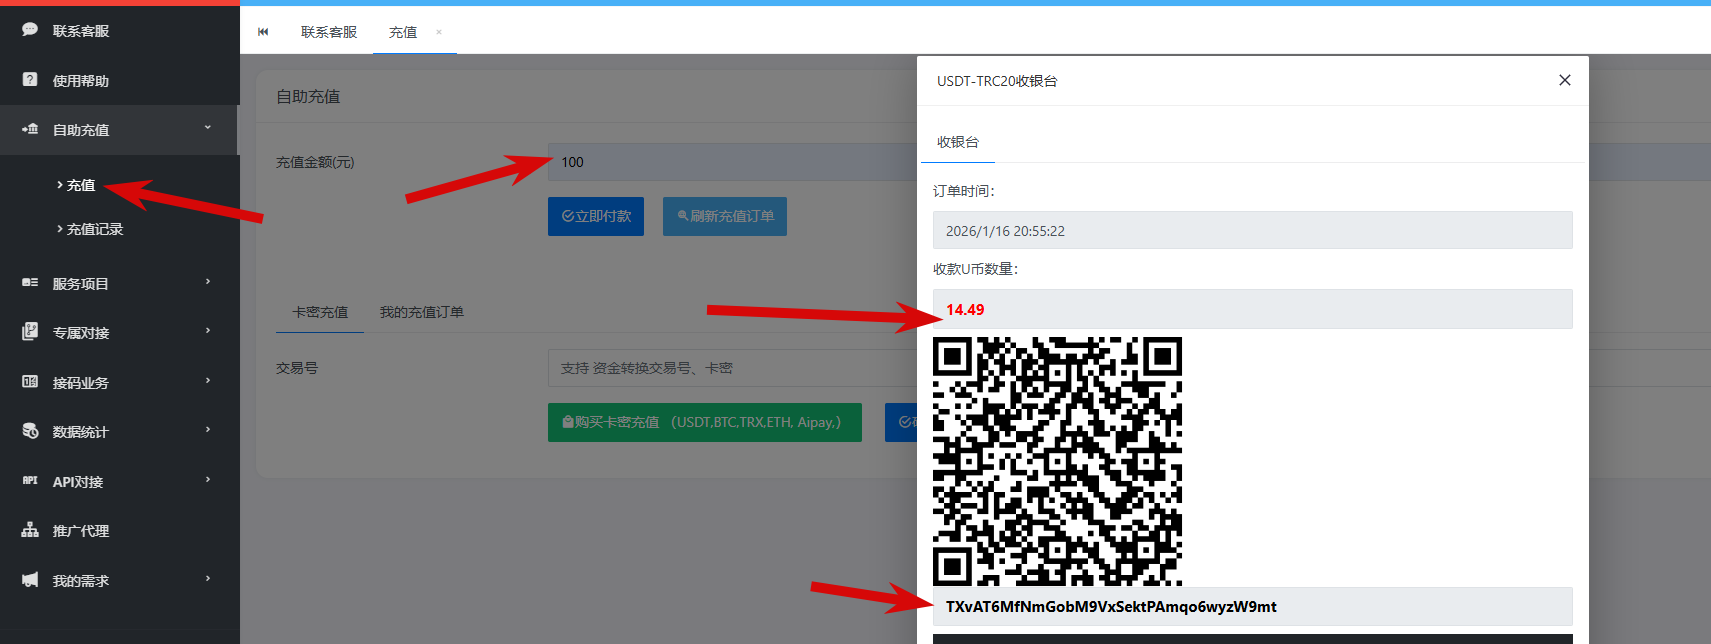Viewport: 1711px width, 644px height.
Task: Click the 接码业务 sidebar icon
Action: click(x=30, y=382)
